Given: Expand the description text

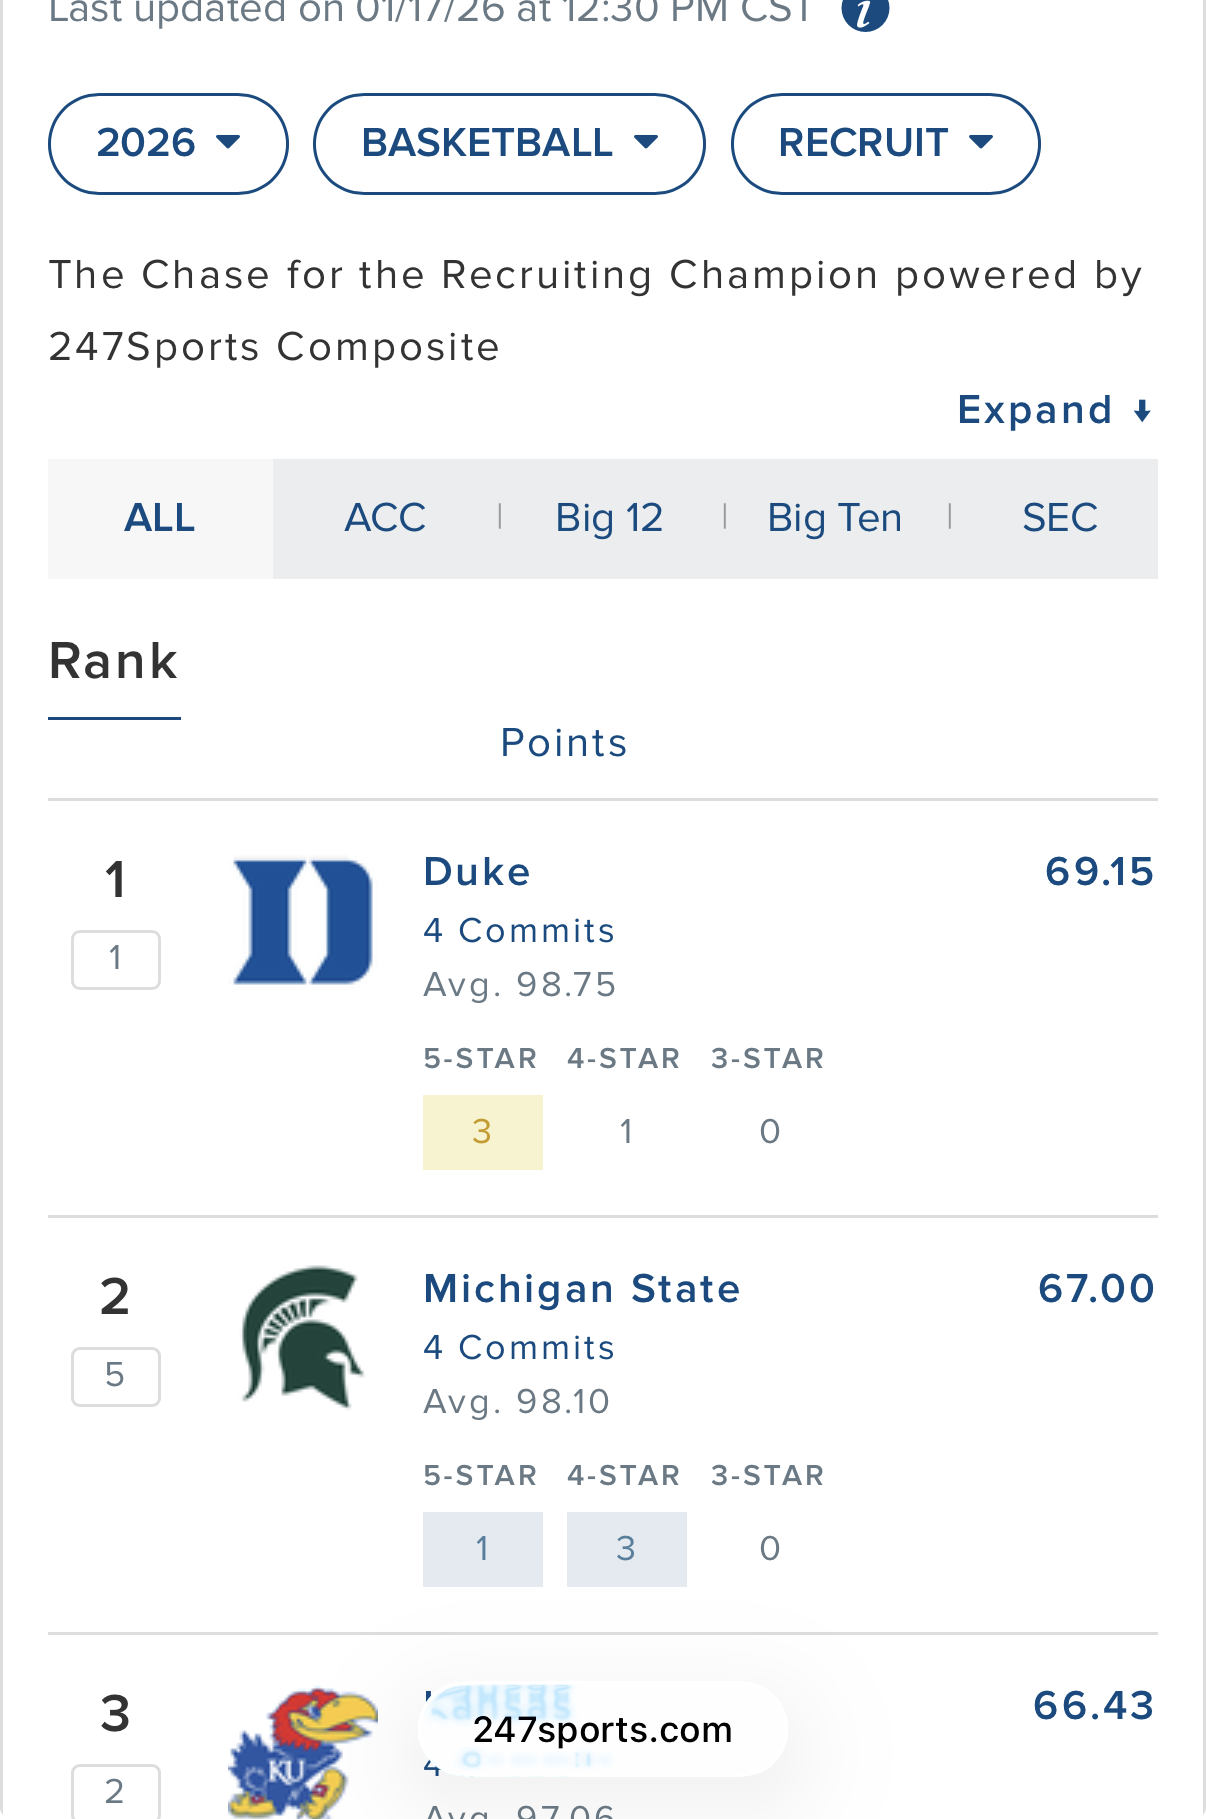Looking at the screenshot, I should (x=1054, y=410).
